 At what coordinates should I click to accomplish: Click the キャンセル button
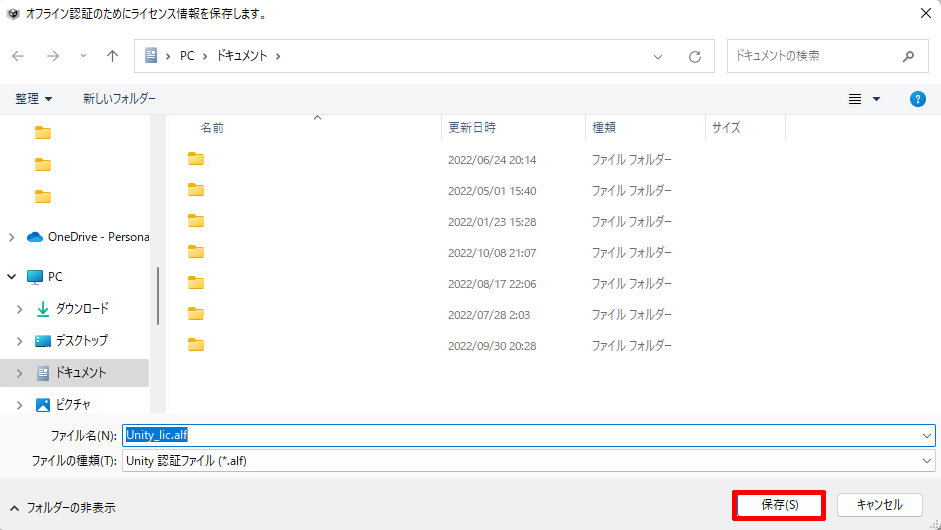click(879, 505)
